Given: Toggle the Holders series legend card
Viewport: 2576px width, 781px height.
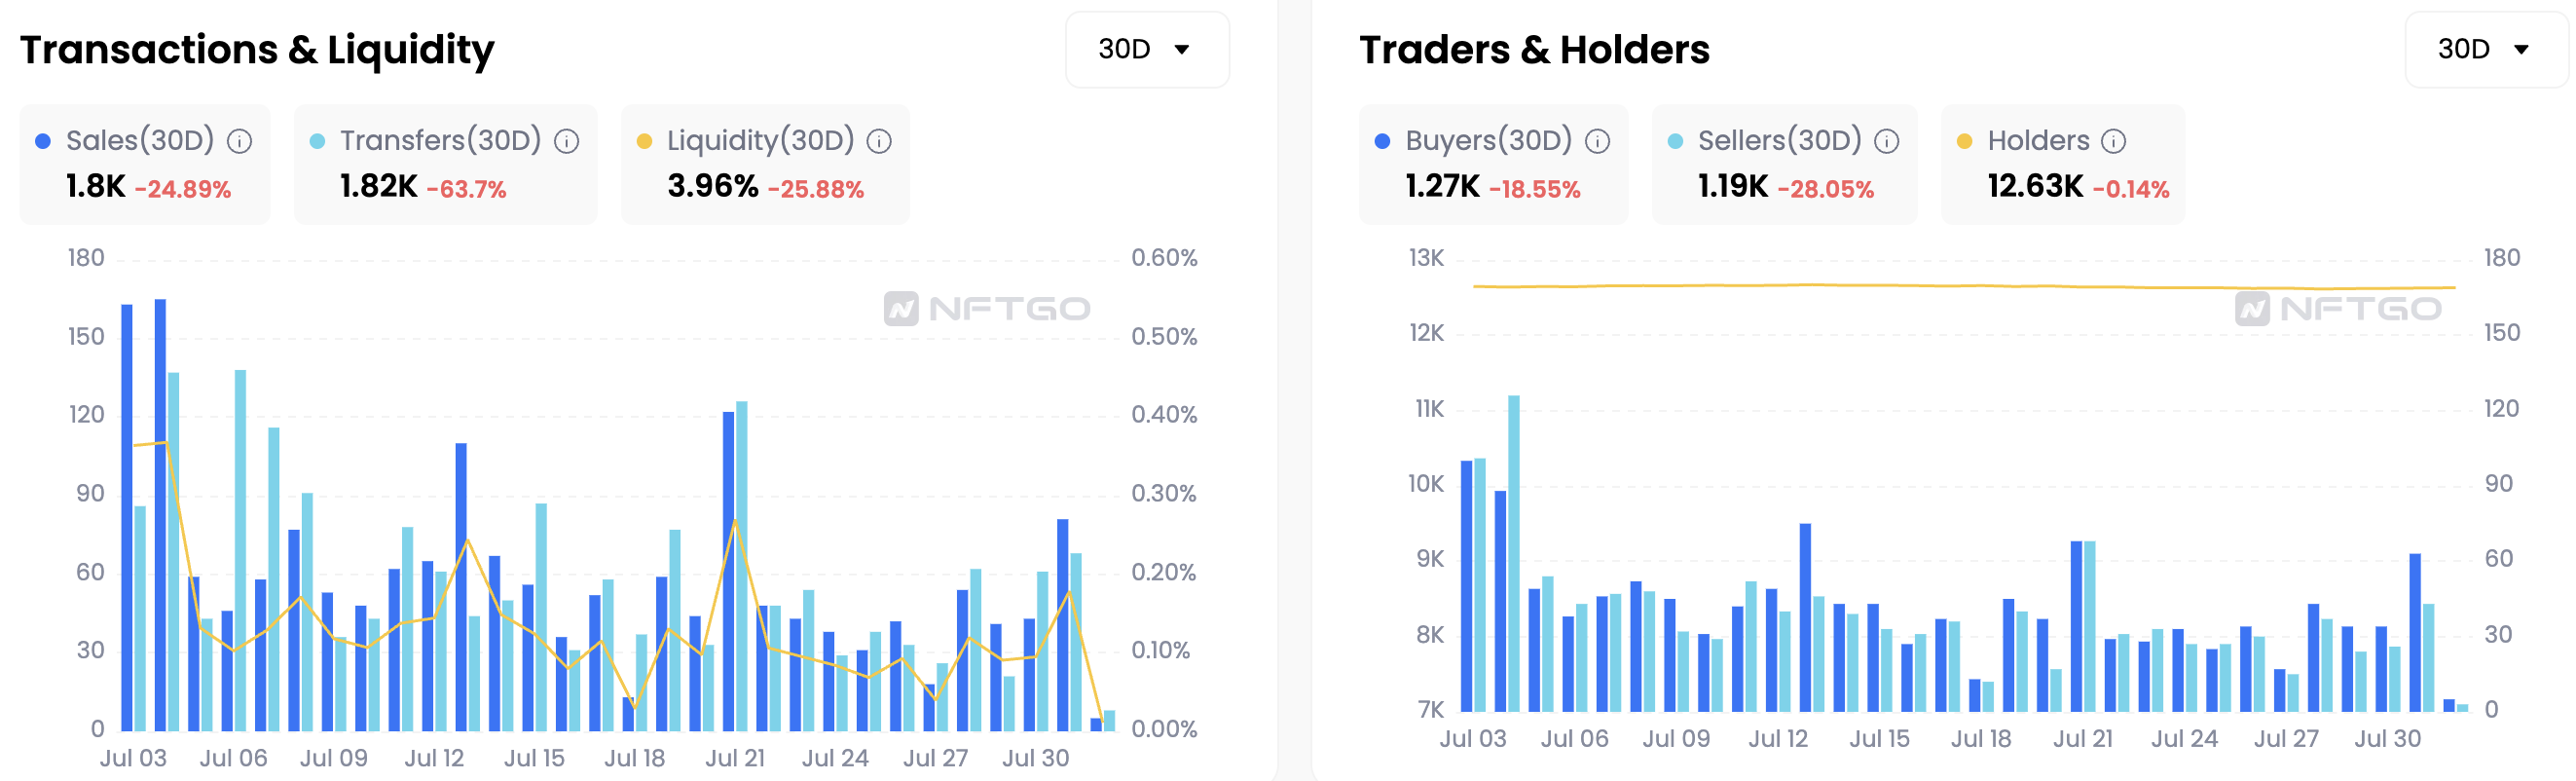Looking at the screenshot, I should point(2063,164).
